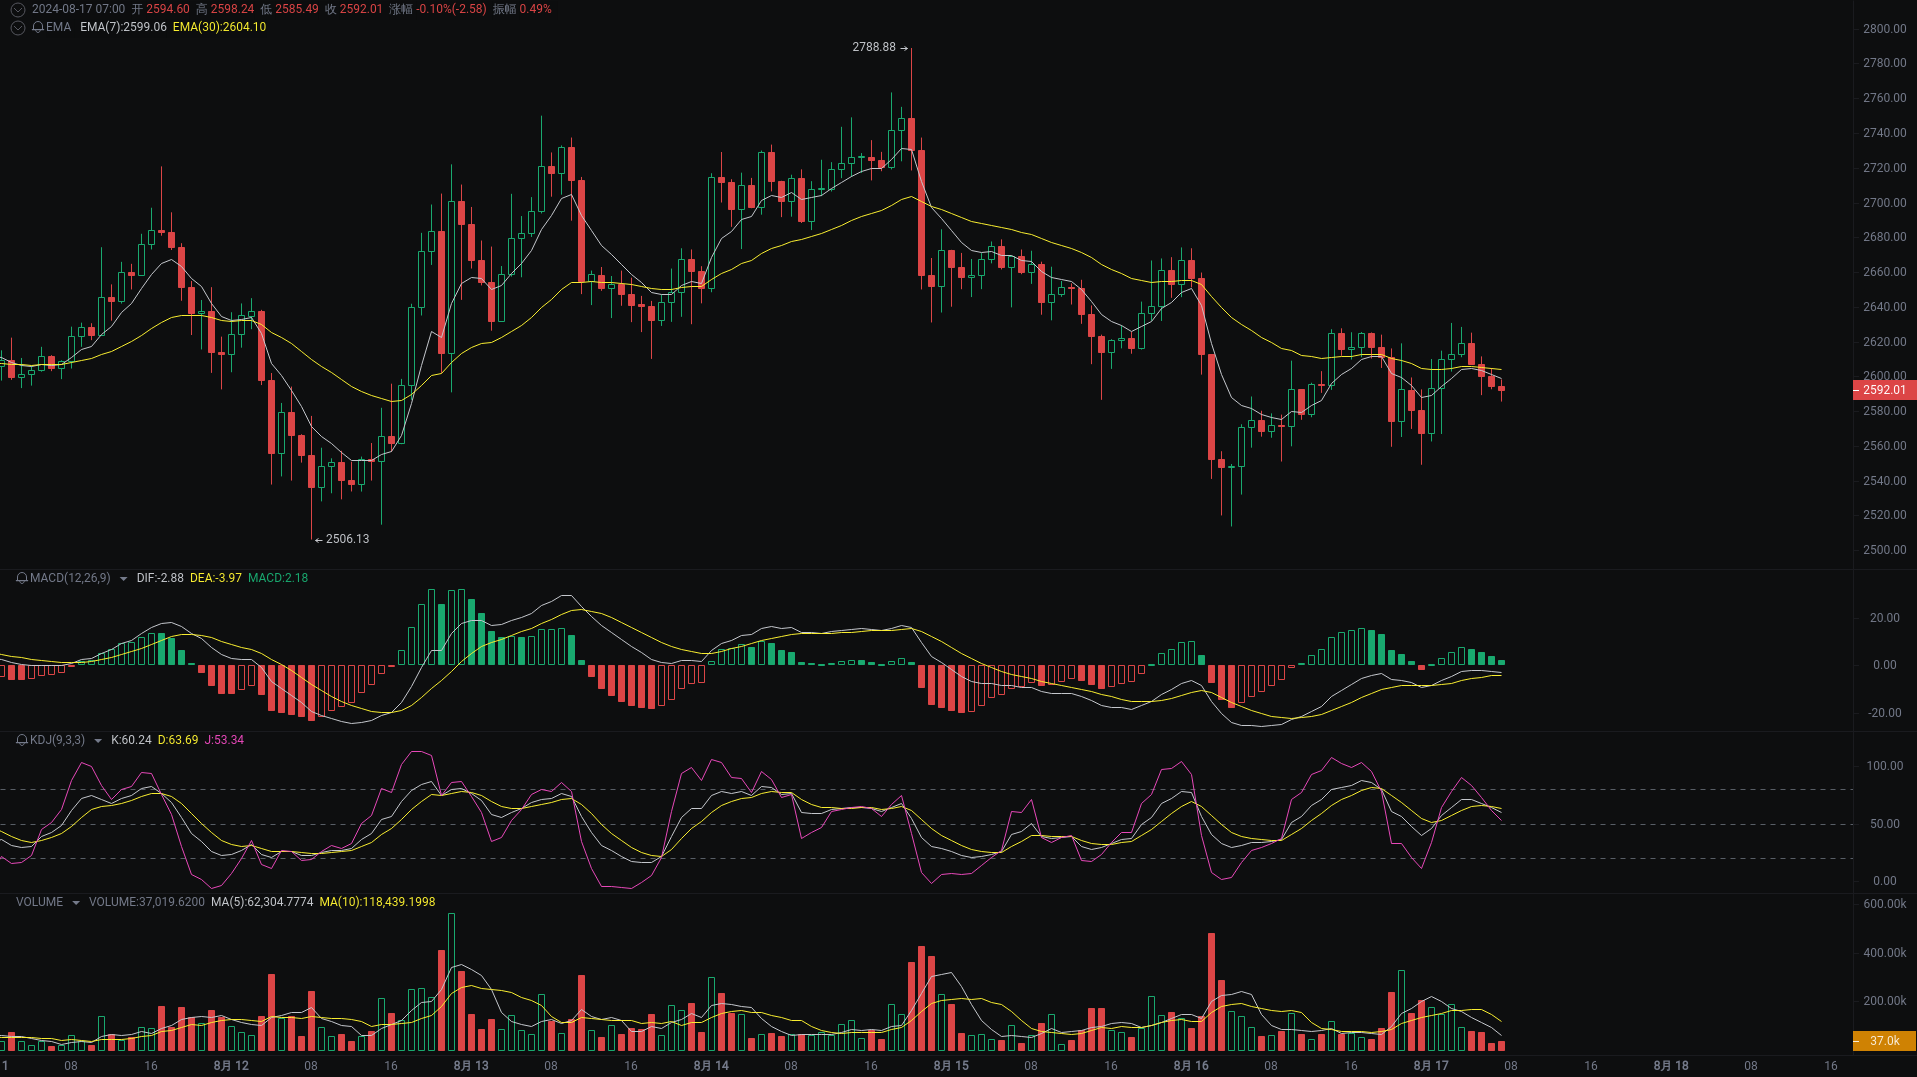Click the circular chevron icon on the EMA row

click(x=16, y=27)
